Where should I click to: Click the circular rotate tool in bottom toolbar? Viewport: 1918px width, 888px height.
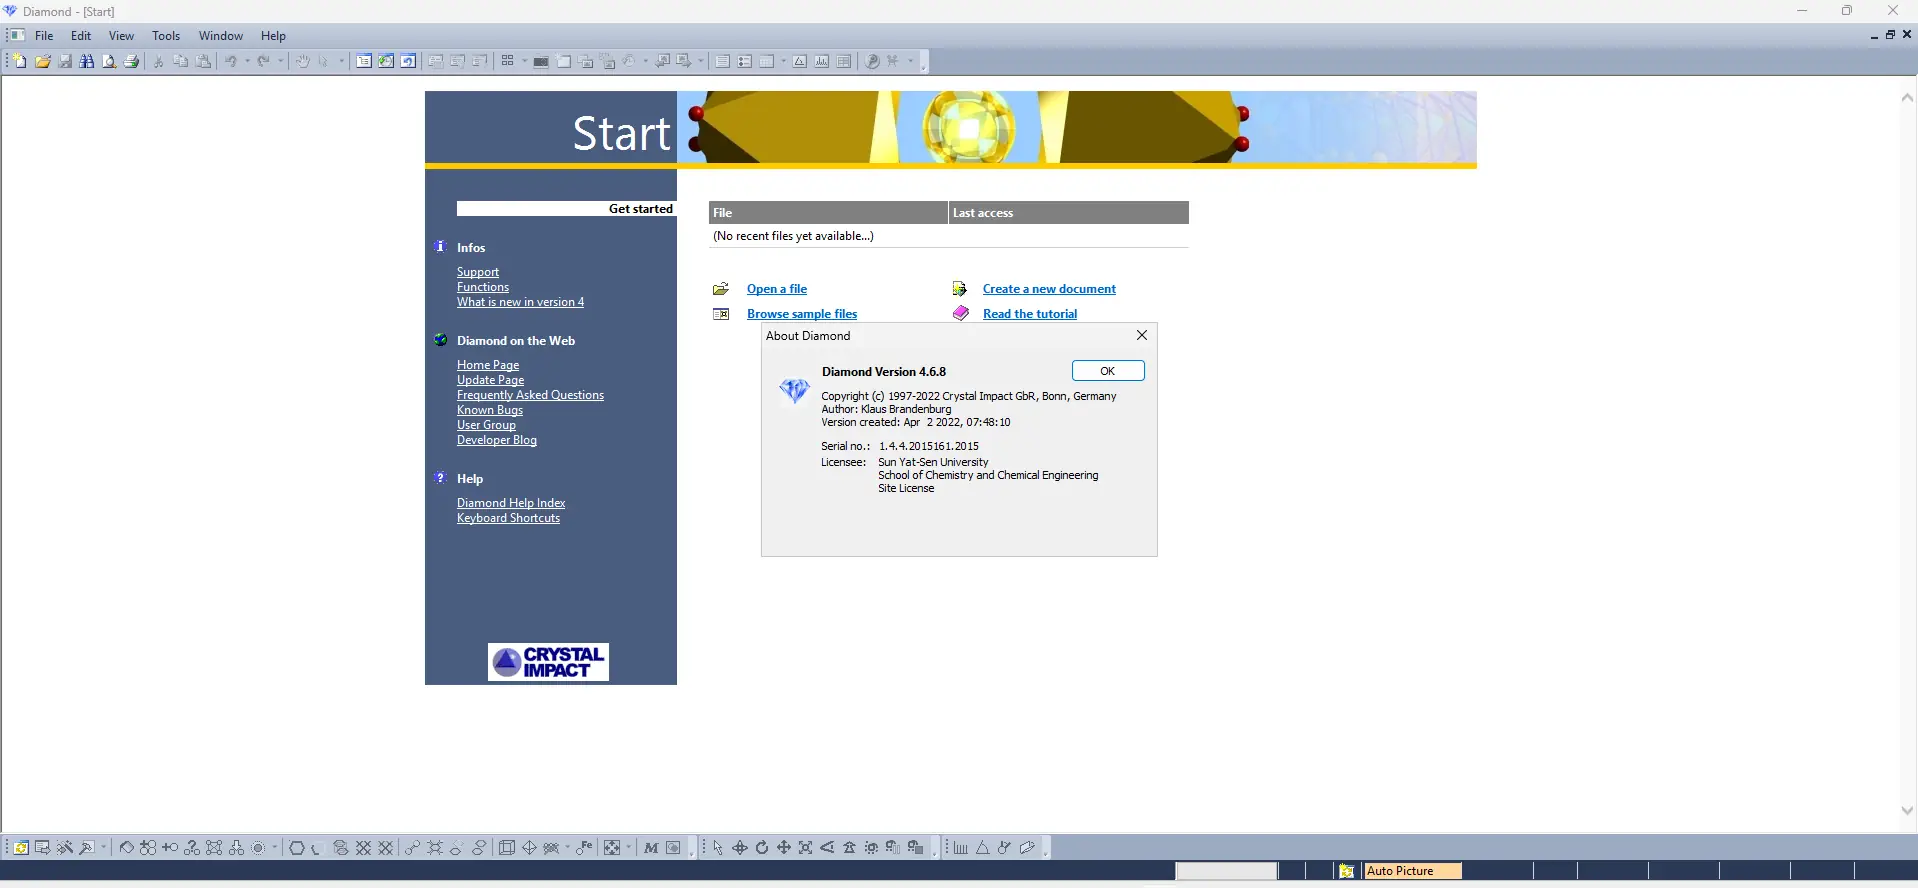[762, 848]
